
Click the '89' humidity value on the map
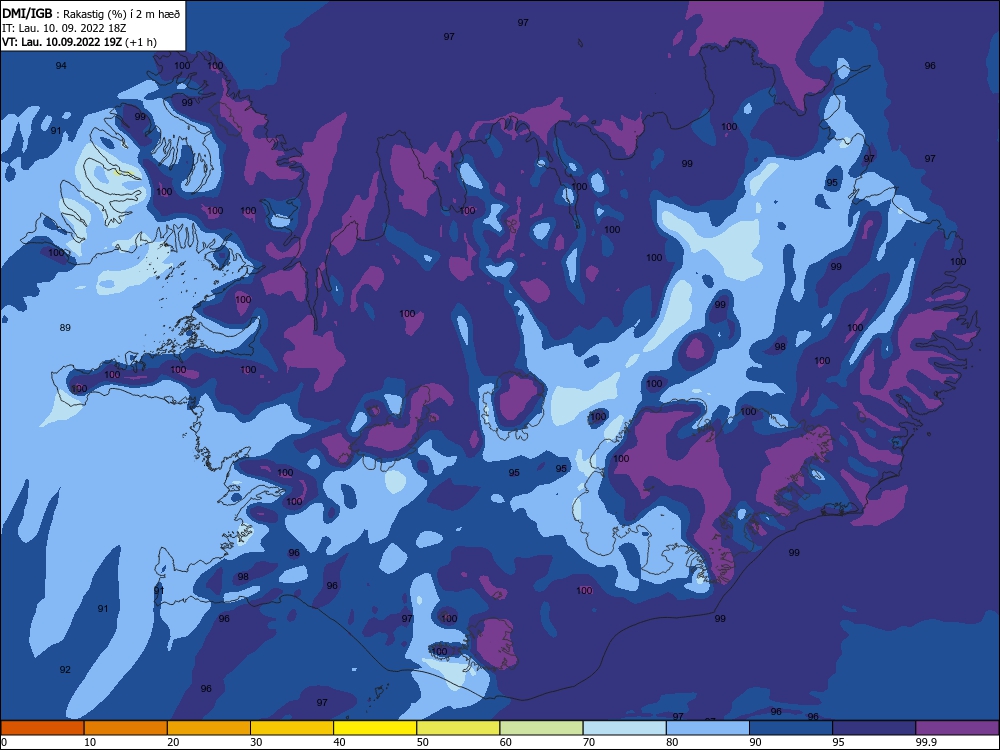65,328
